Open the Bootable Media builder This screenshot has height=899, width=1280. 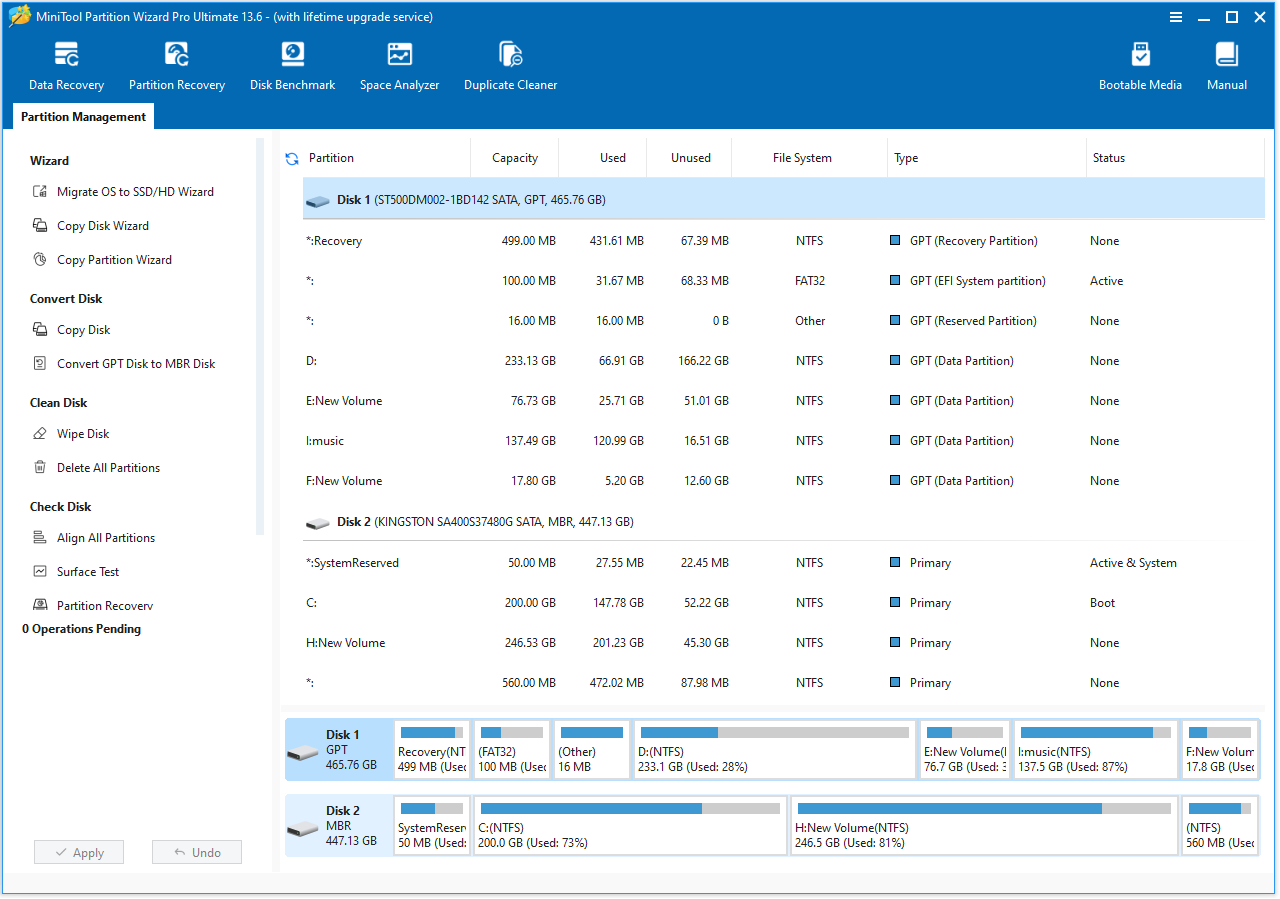click(1140, 66)
